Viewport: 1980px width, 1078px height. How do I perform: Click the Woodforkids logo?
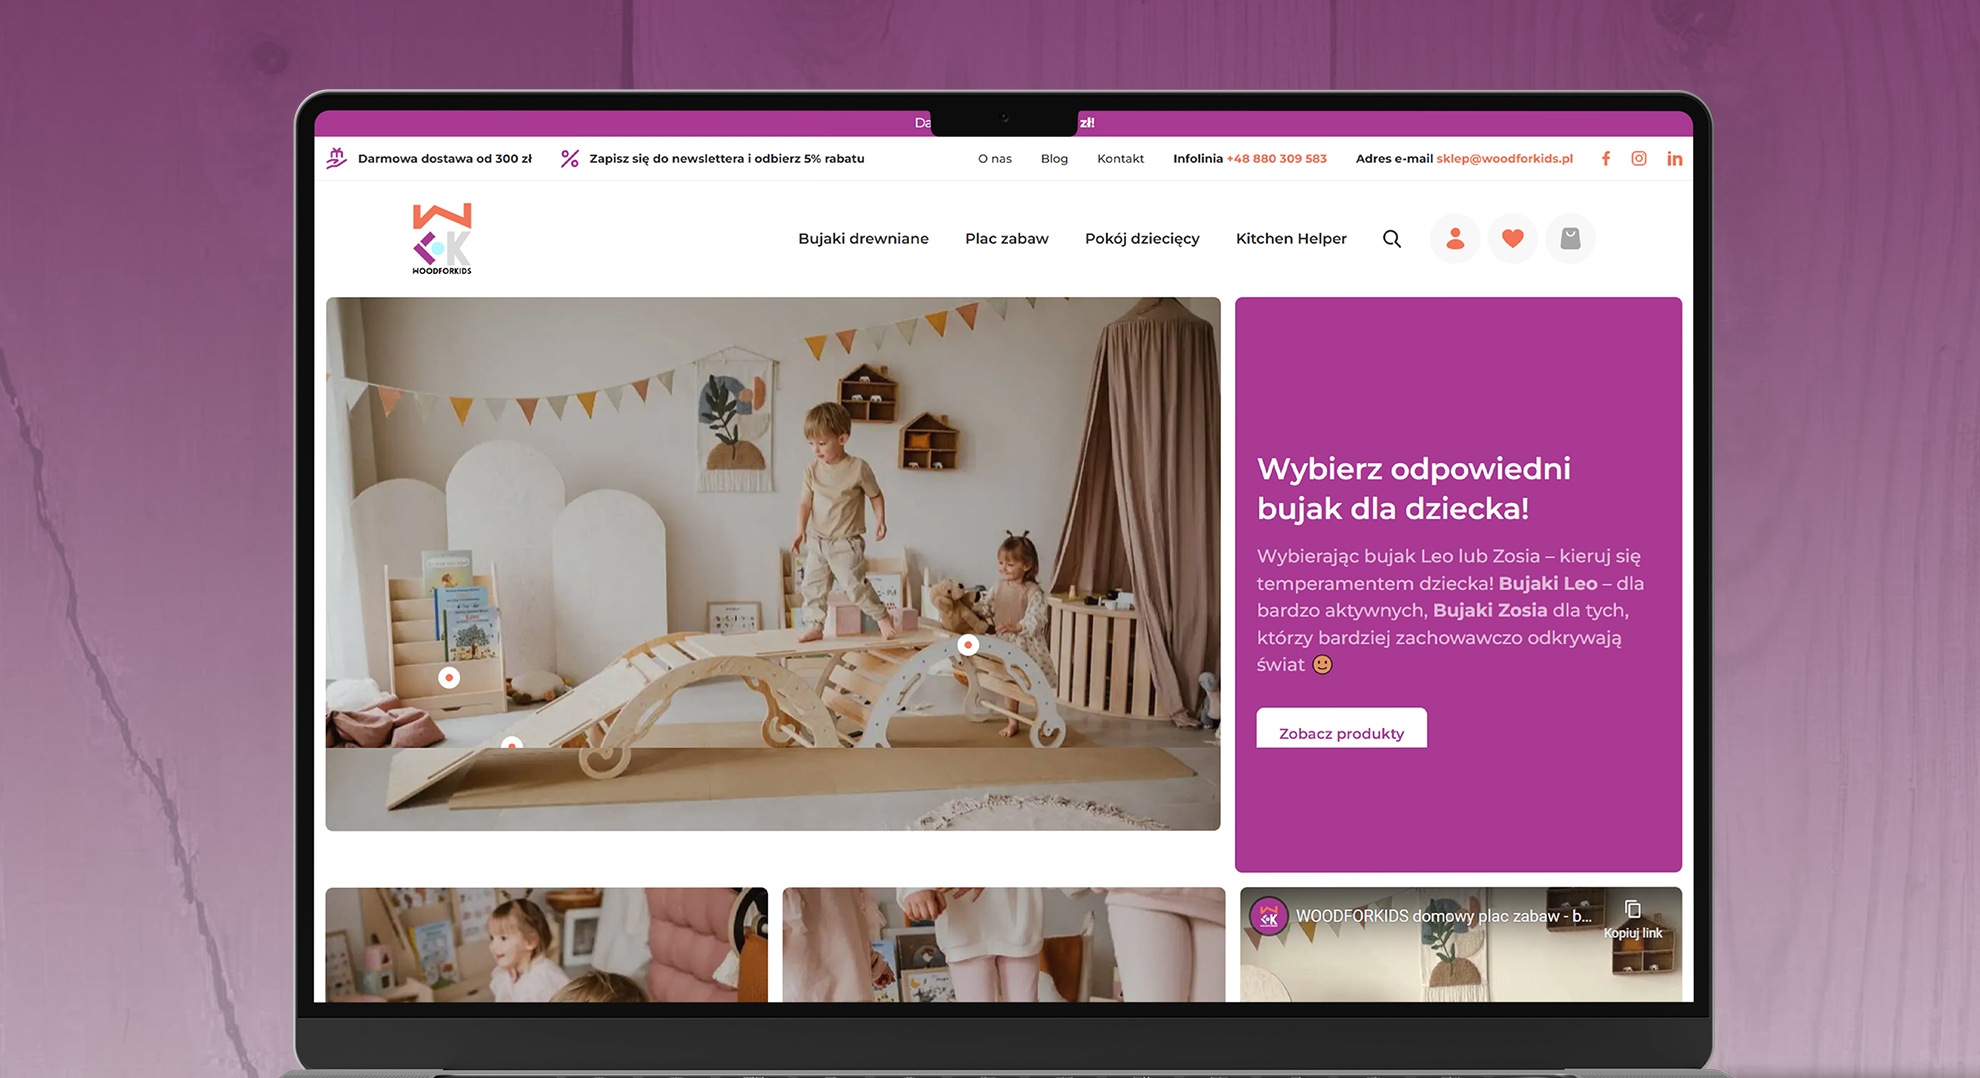pyautogui.click(x=442, y=239)
